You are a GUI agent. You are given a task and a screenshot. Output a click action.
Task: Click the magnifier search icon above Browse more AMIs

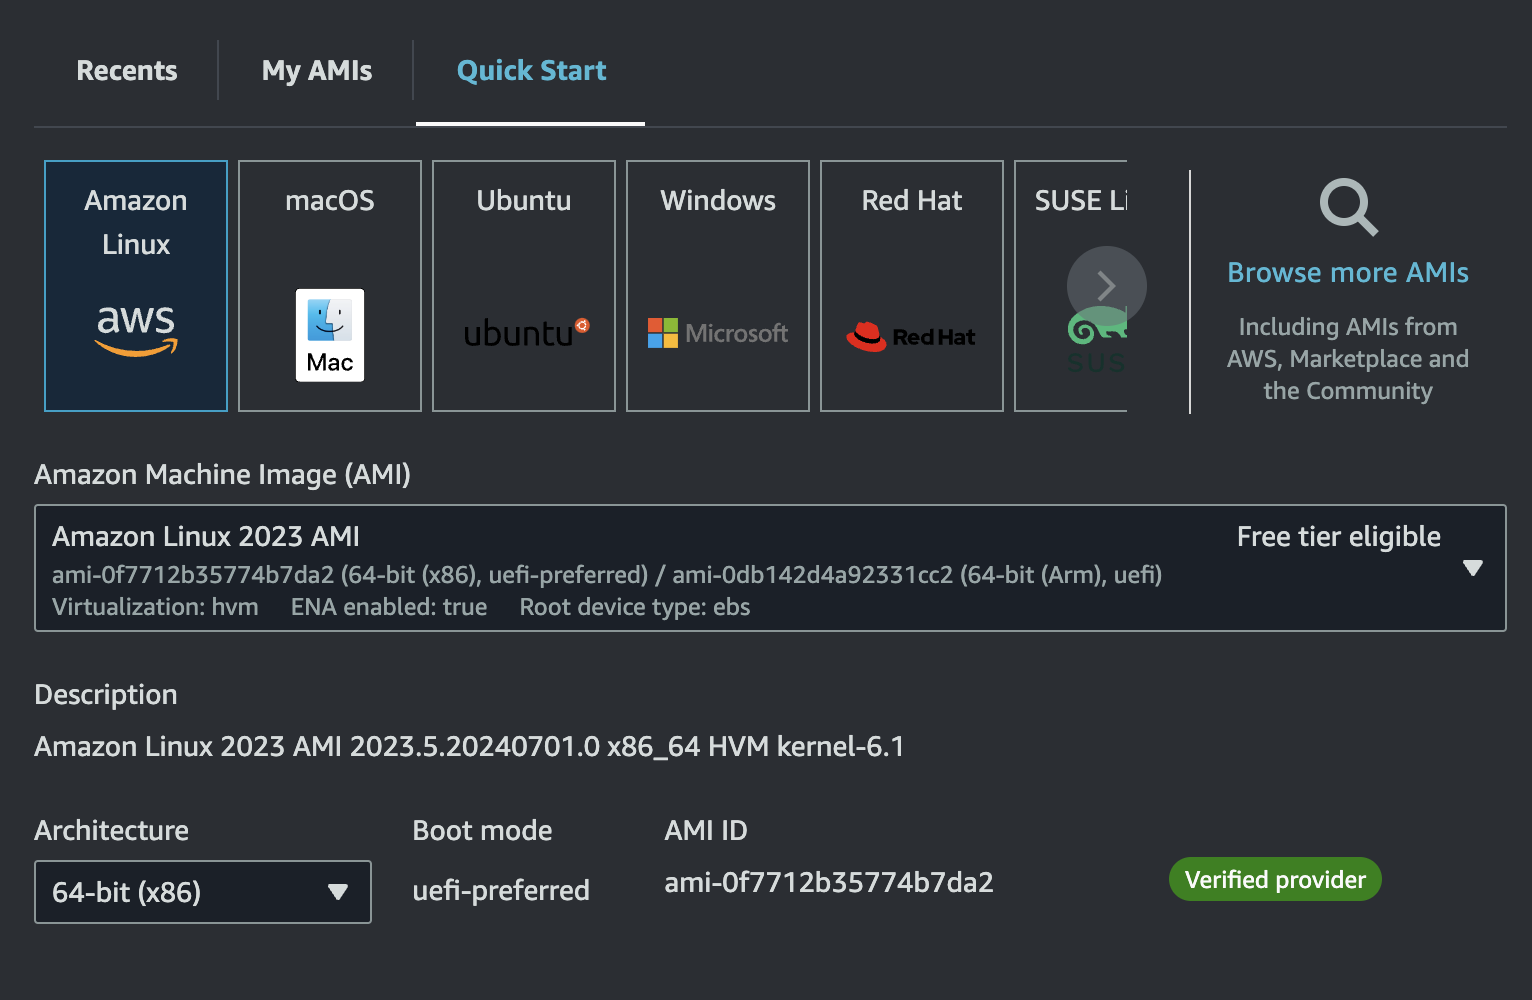[1348, 207]
